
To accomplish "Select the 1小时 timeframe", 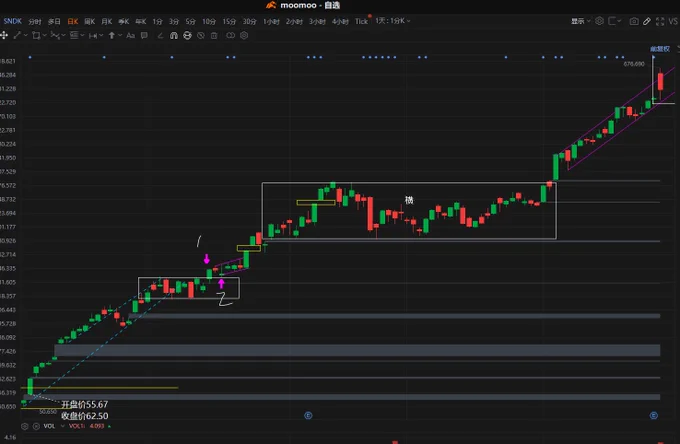I will 271,22.
